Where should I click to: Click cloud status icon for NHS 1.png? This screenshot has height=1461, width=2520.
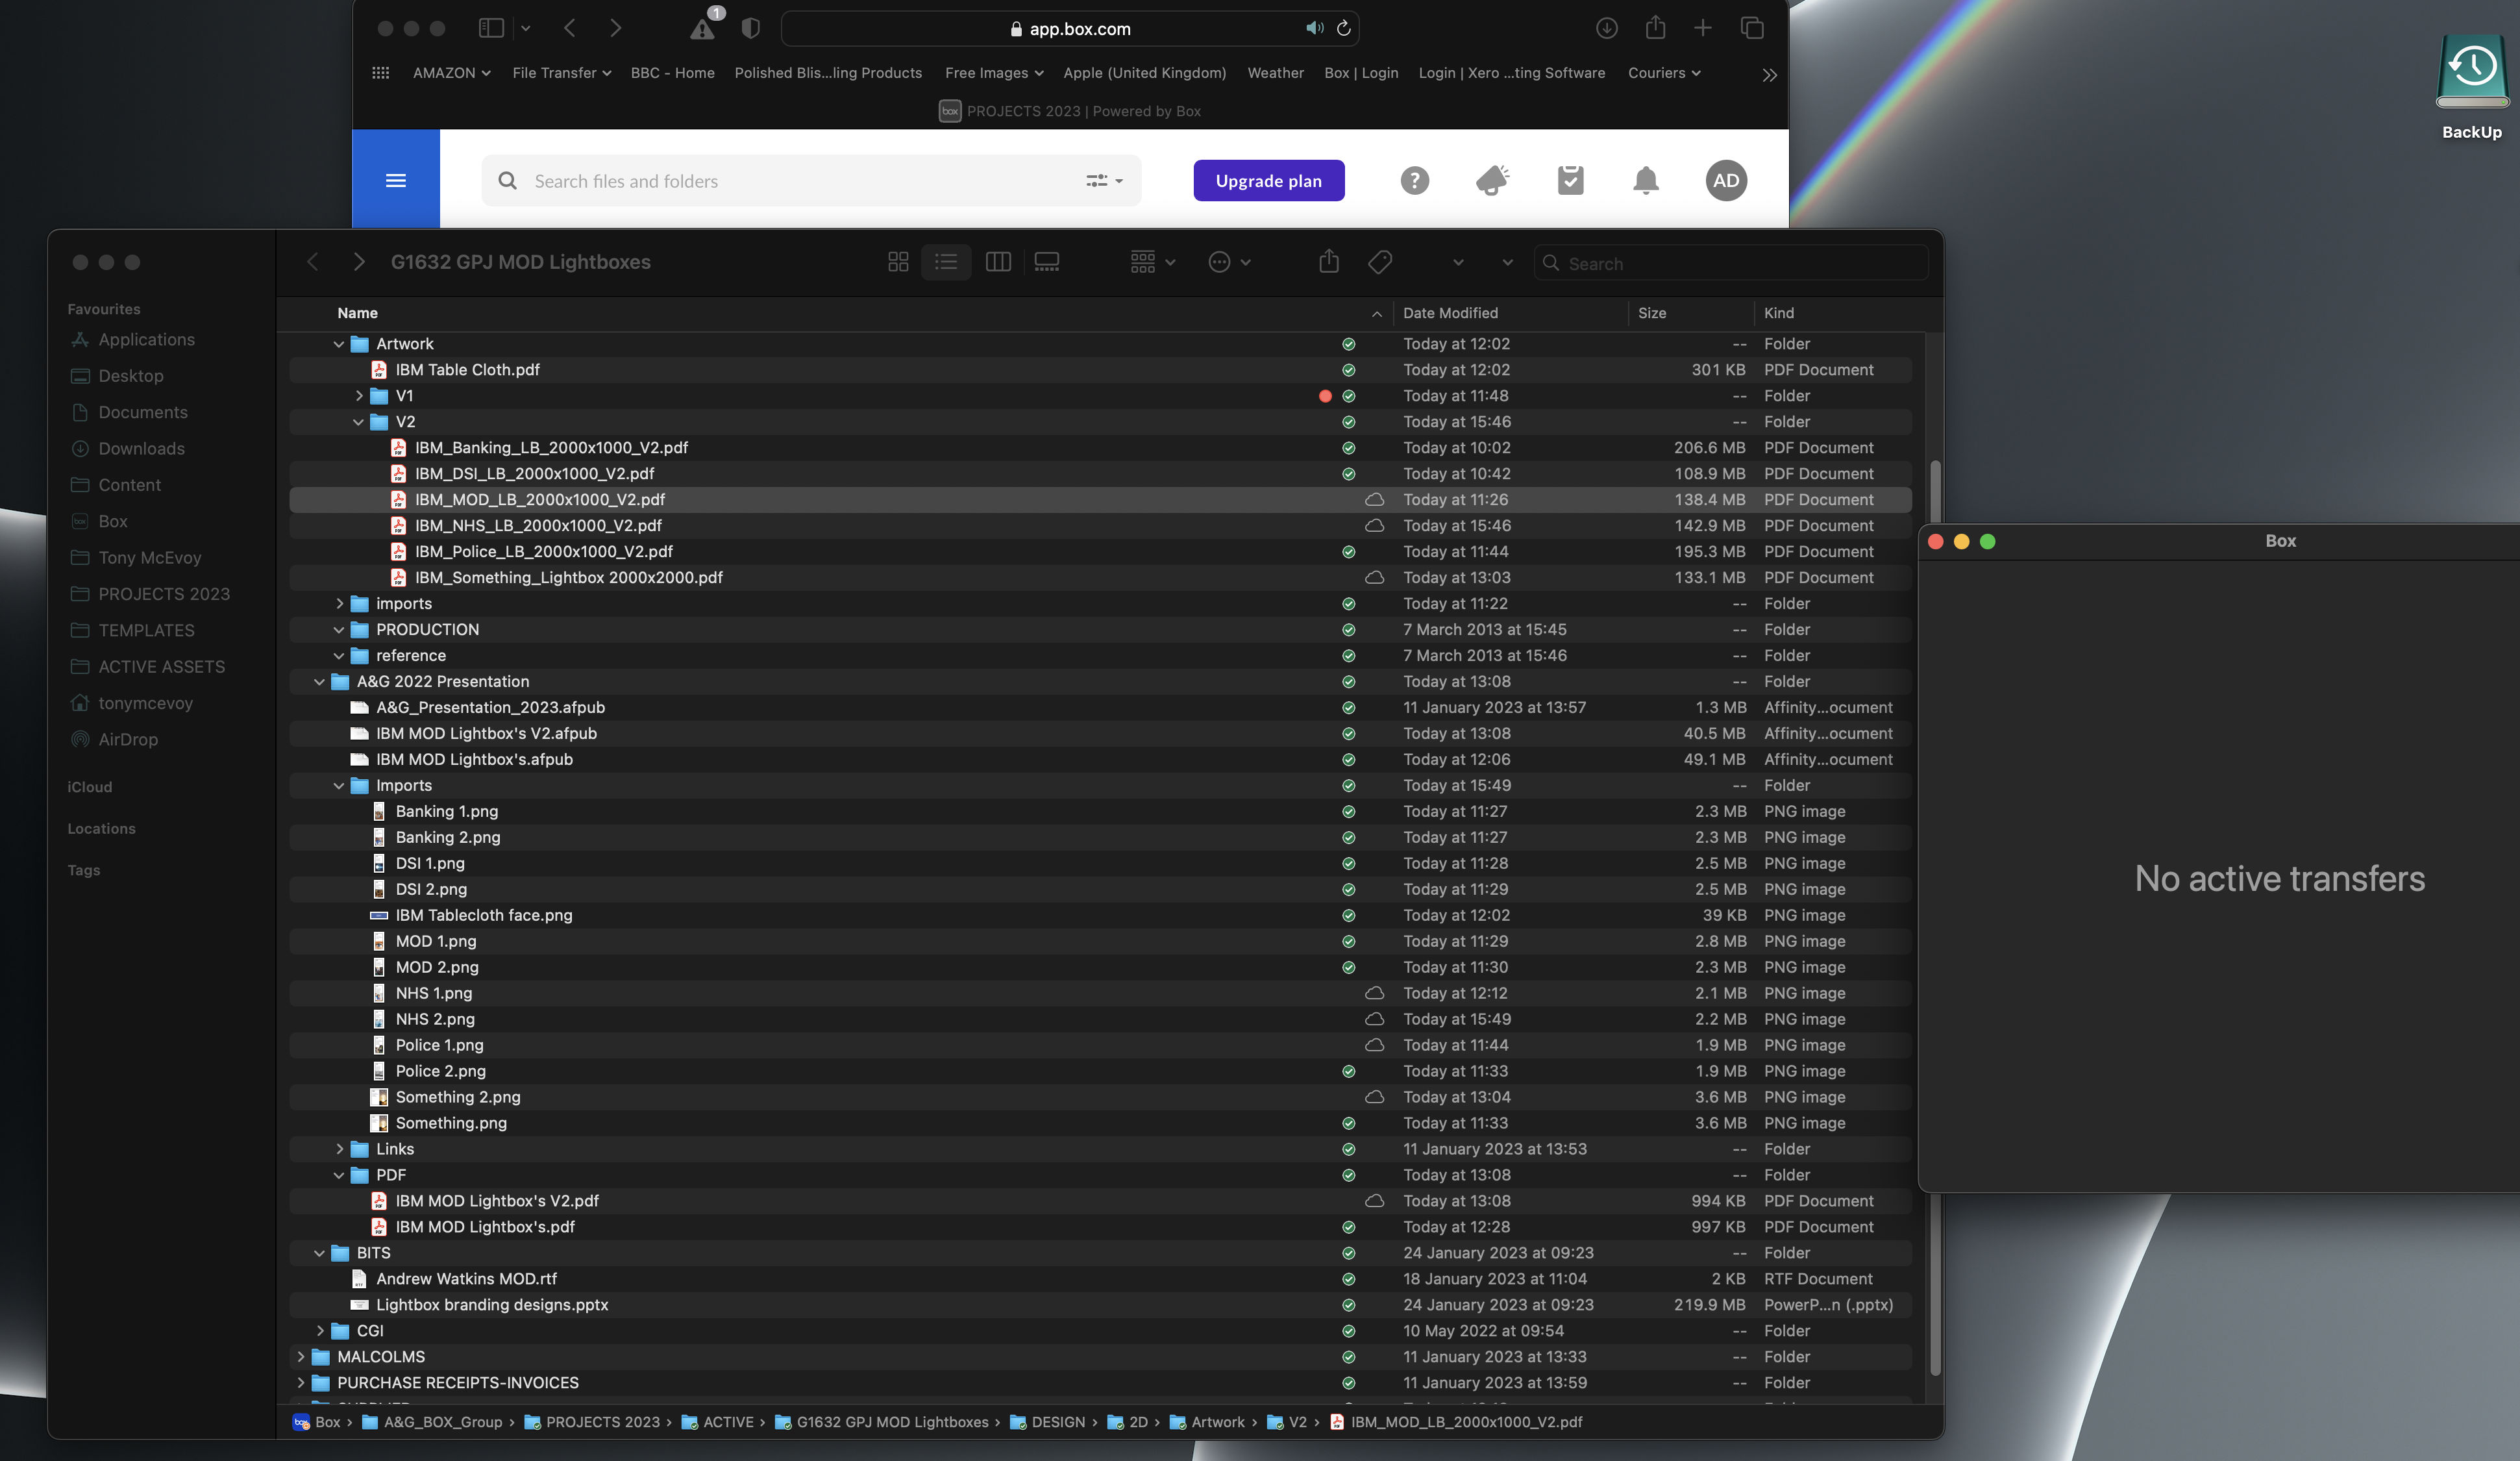coord(1375,993)
